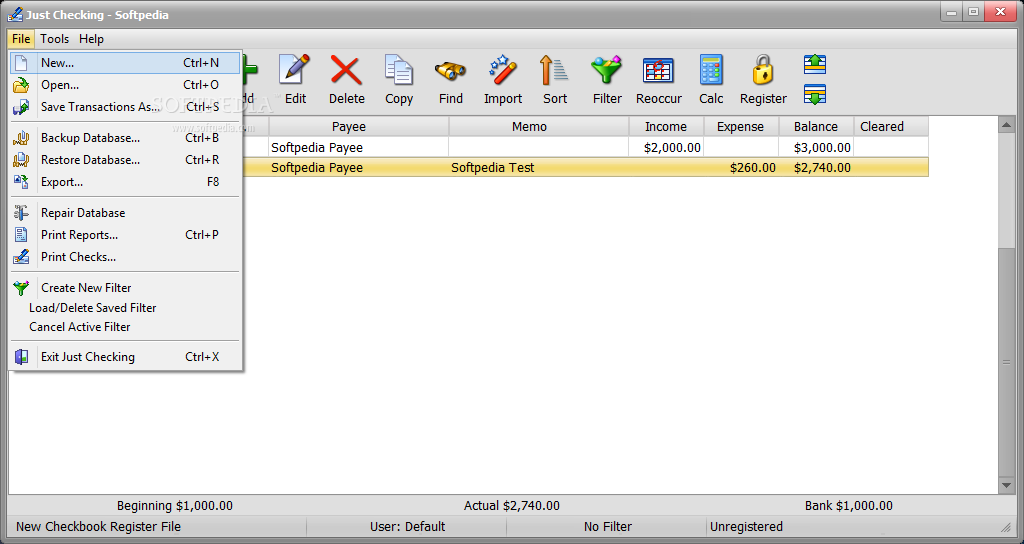Select the $2,000.00 income cell
This screenshot has width=1024, height=544.
click(x=666, y=148)
